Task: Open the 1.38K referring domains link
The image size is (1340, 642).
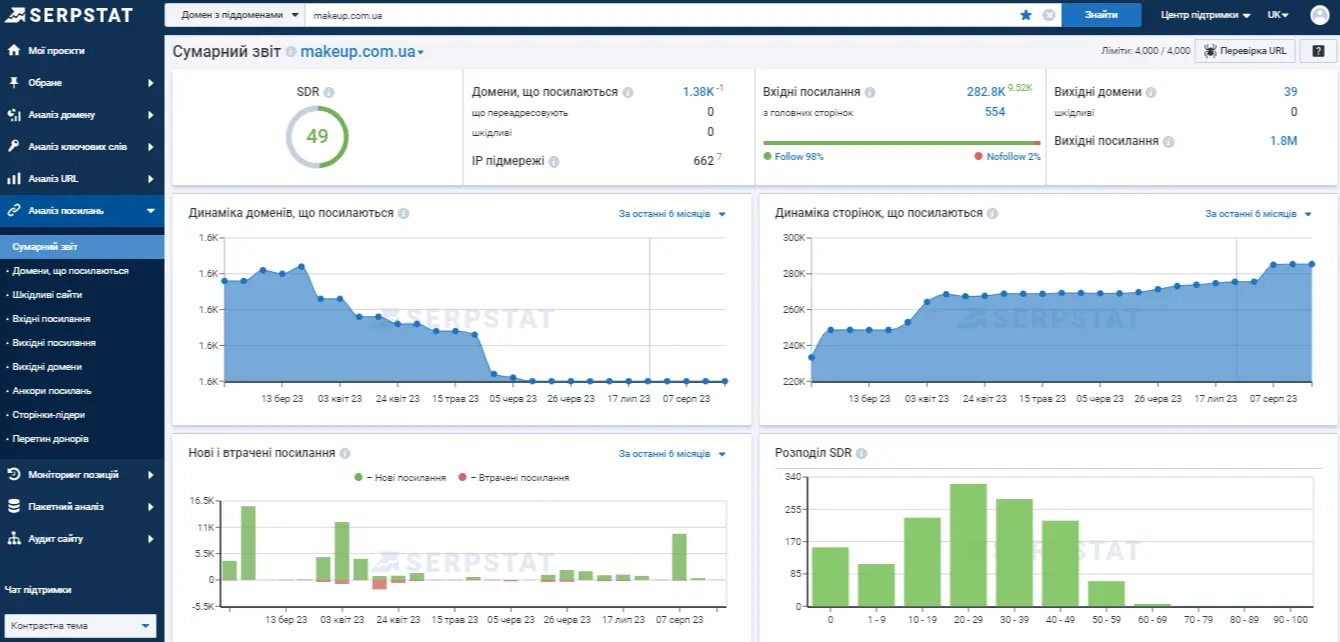Action: click(698, 92)
